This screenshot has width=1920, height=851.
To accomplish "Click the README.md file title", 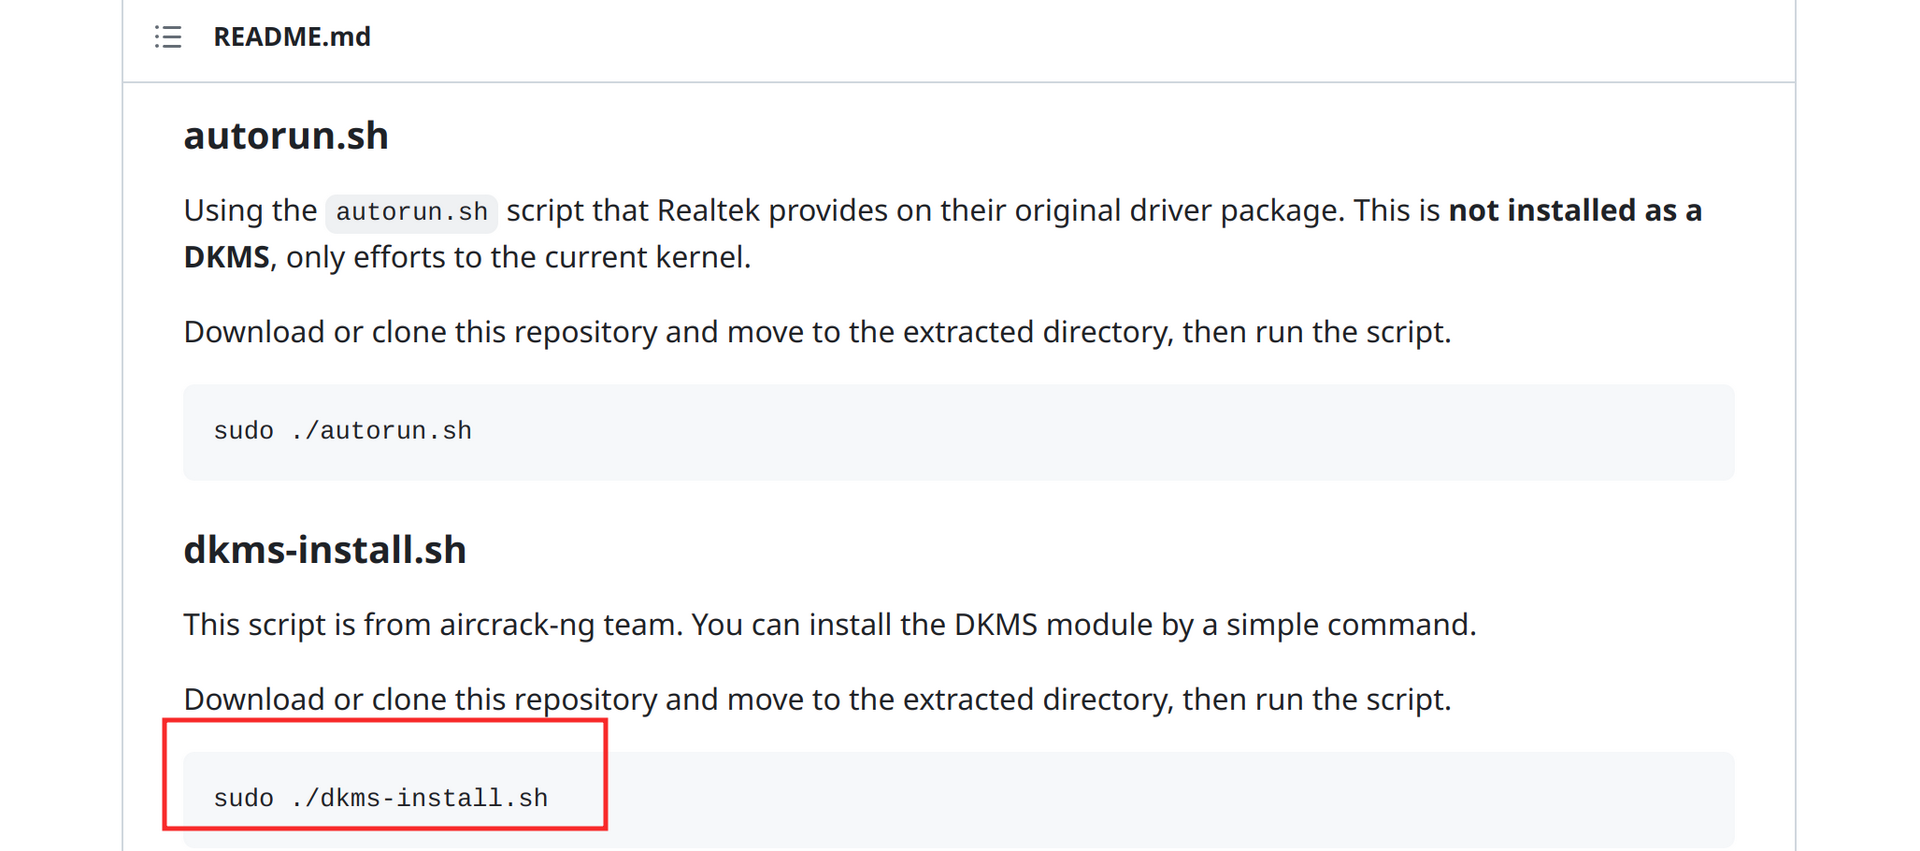I will 291,37.
